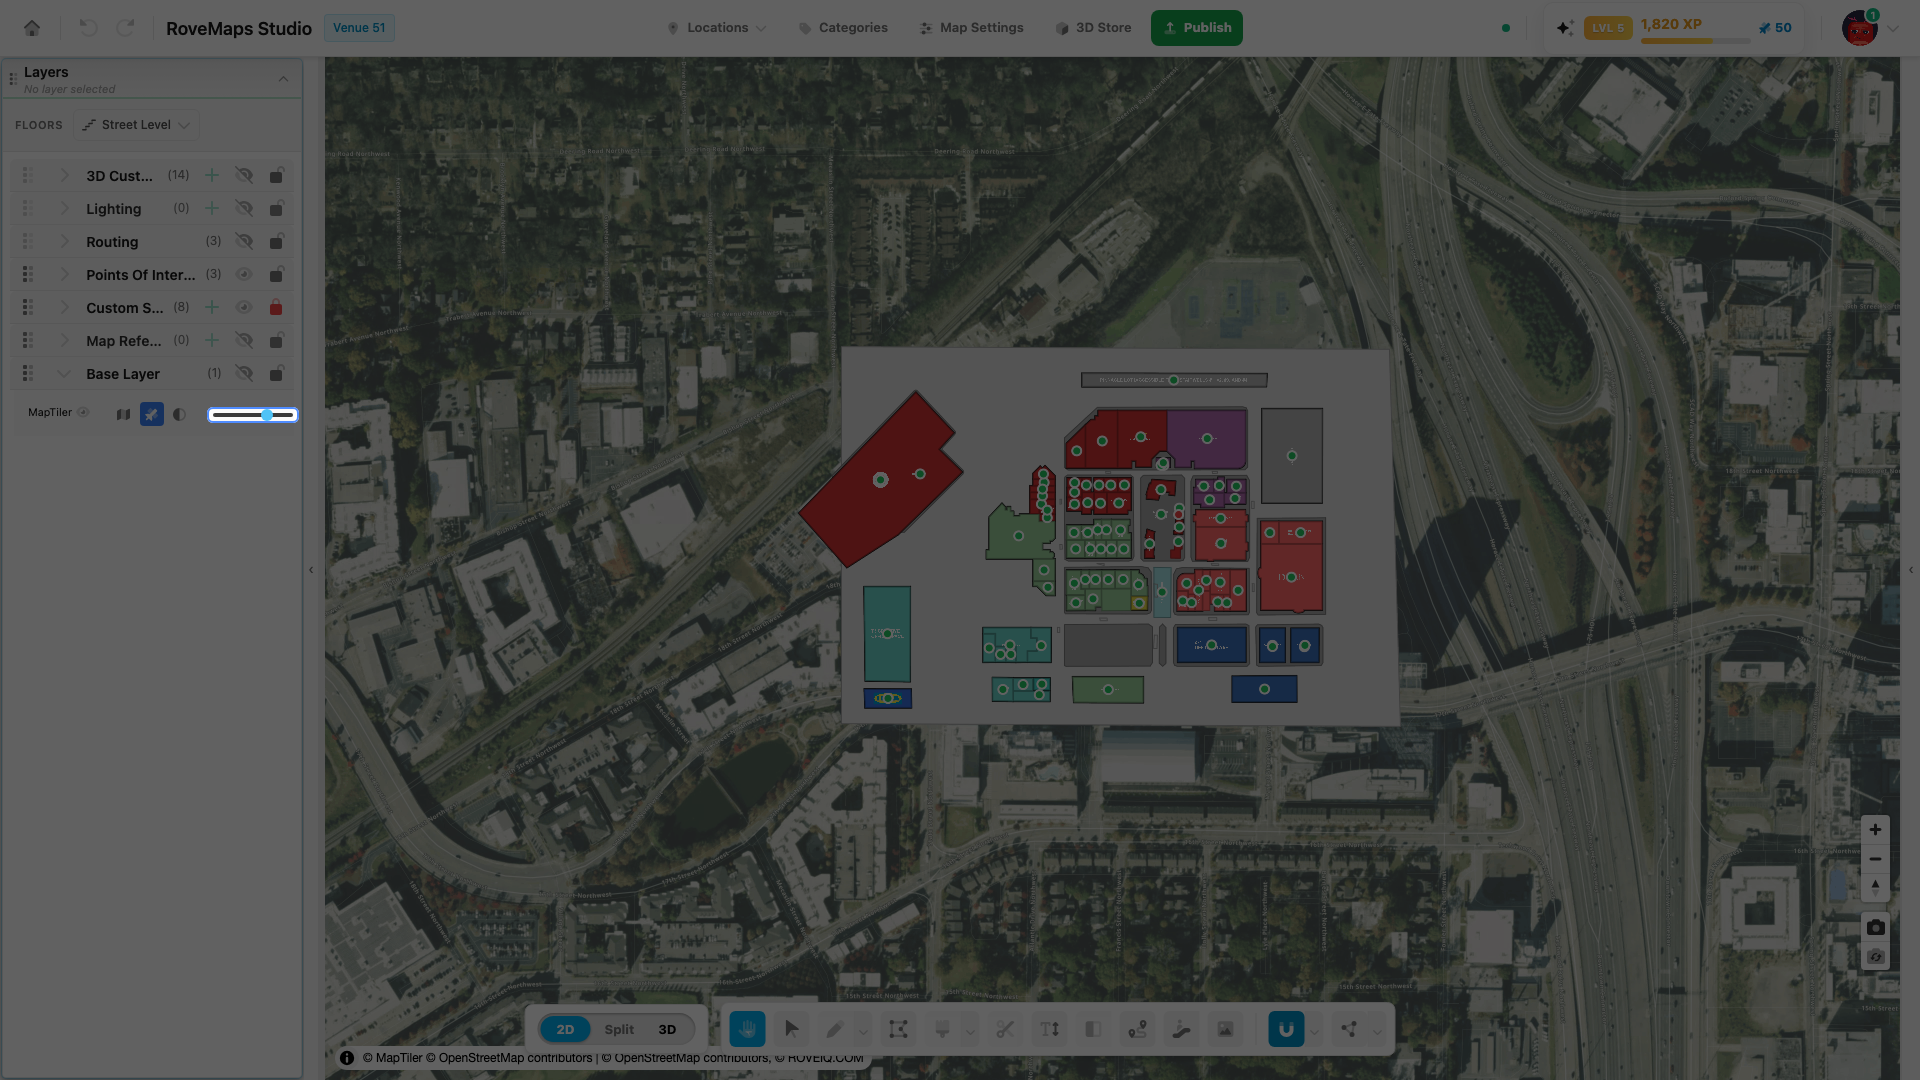Toggle the magnet snapping tool
This screenshot has width=1920, height=1080.
click(1286, 1029)
